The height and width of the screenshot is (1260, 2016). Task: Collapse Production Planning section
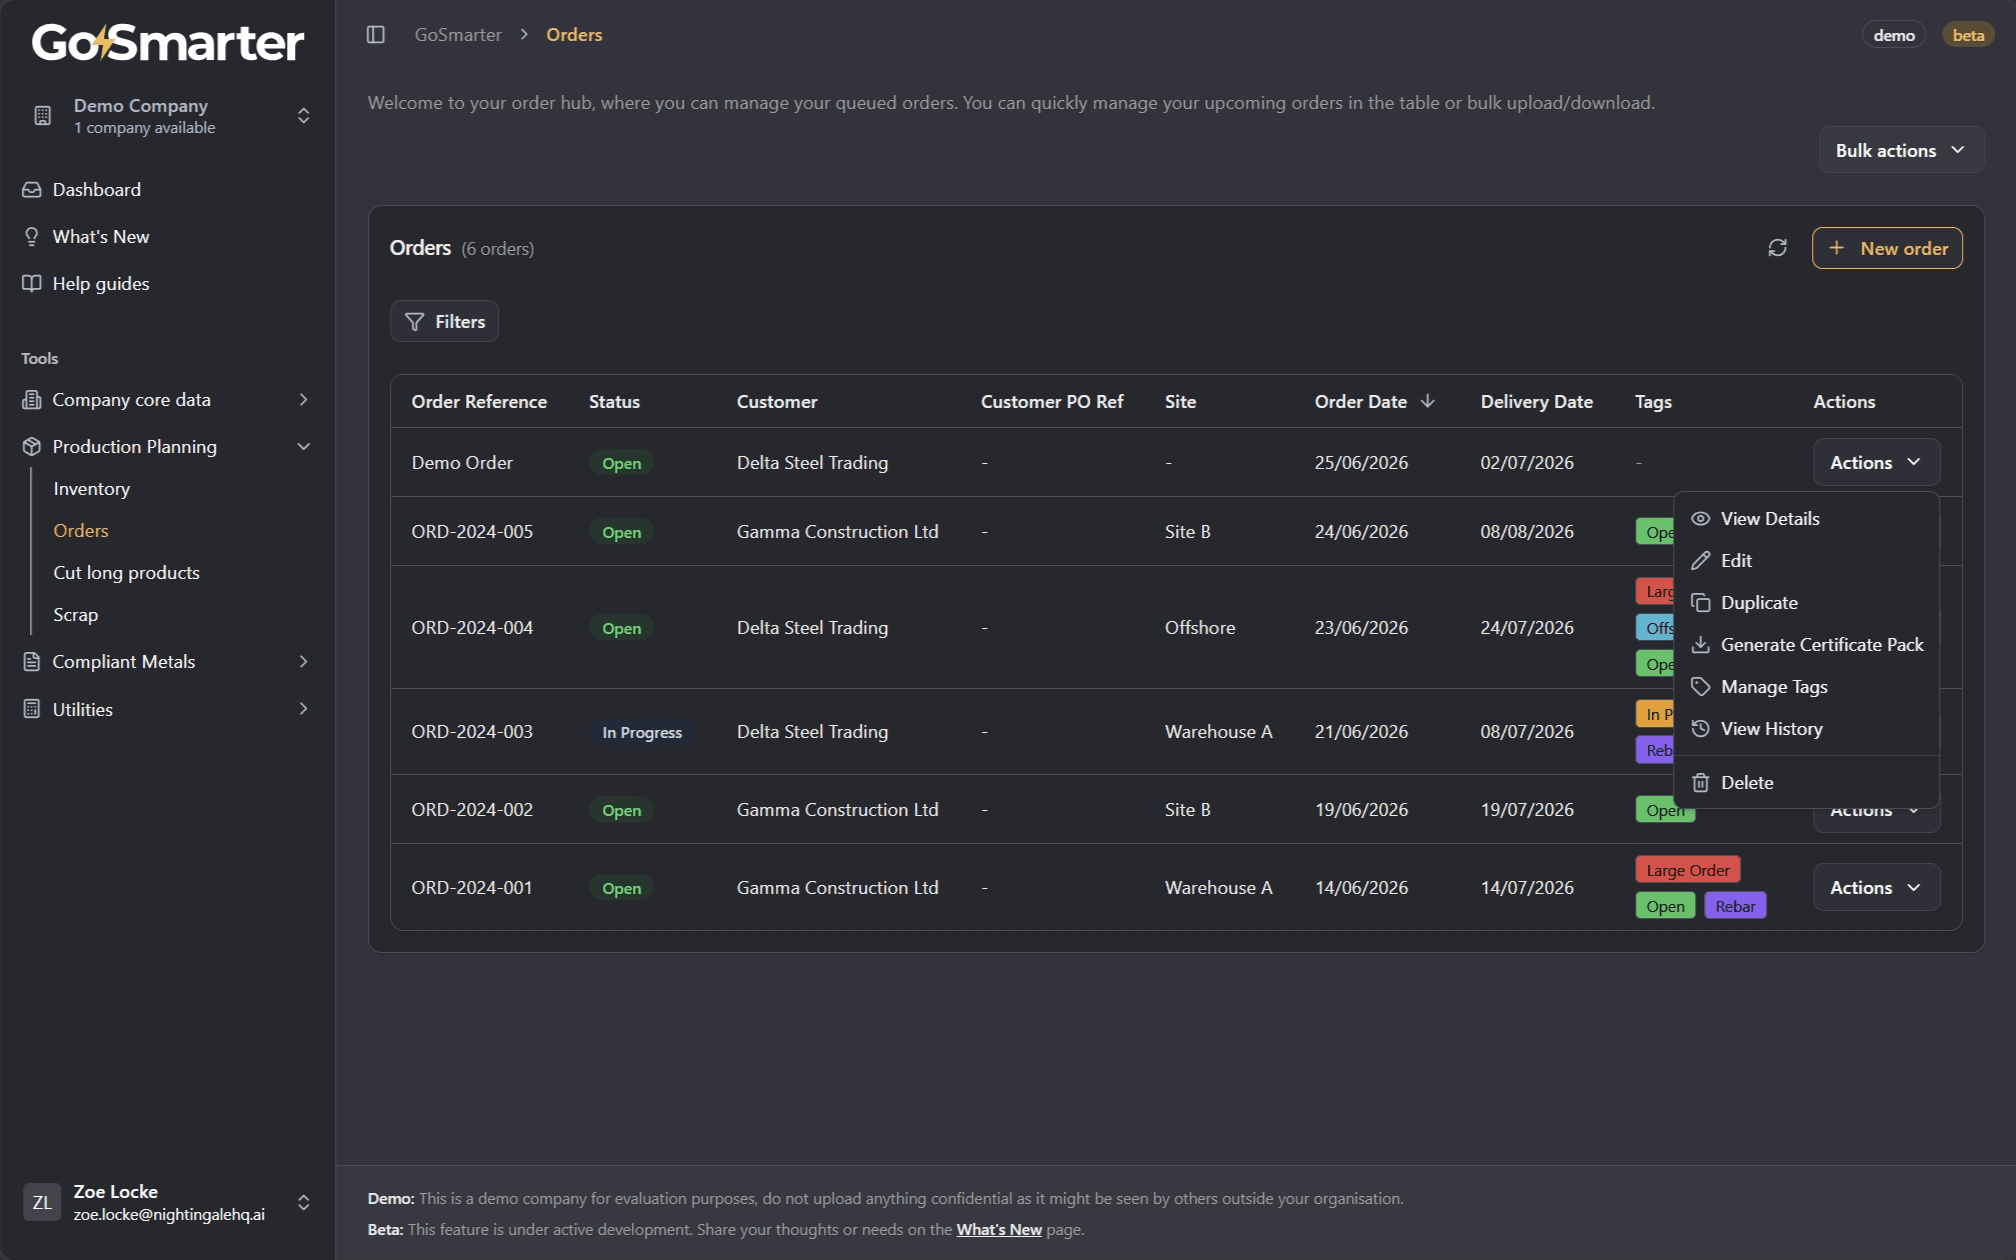coord(303,447)
